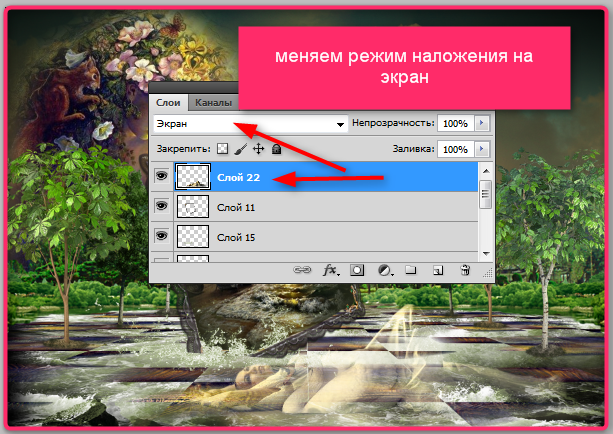Open the Экран blend mode dropdown
The width and height of the screenshot is (613, 434).
250,124
